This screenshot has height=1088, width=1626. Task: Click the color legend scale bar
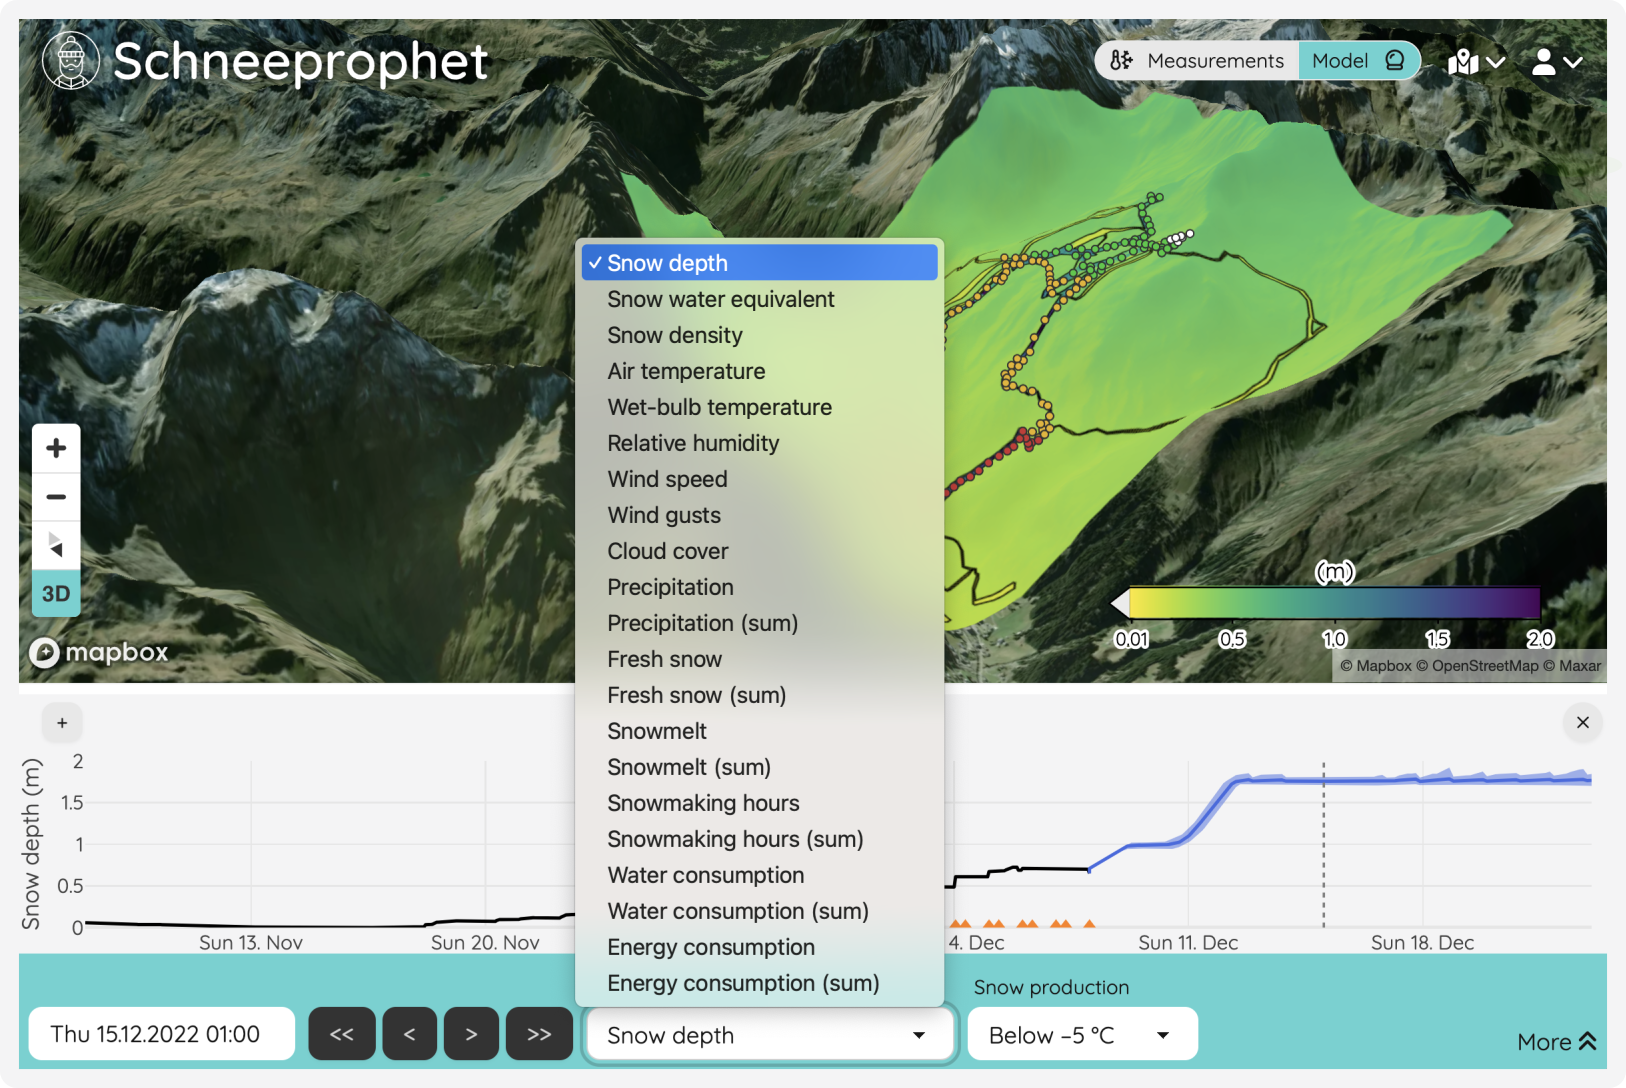tap(1335, 603)
